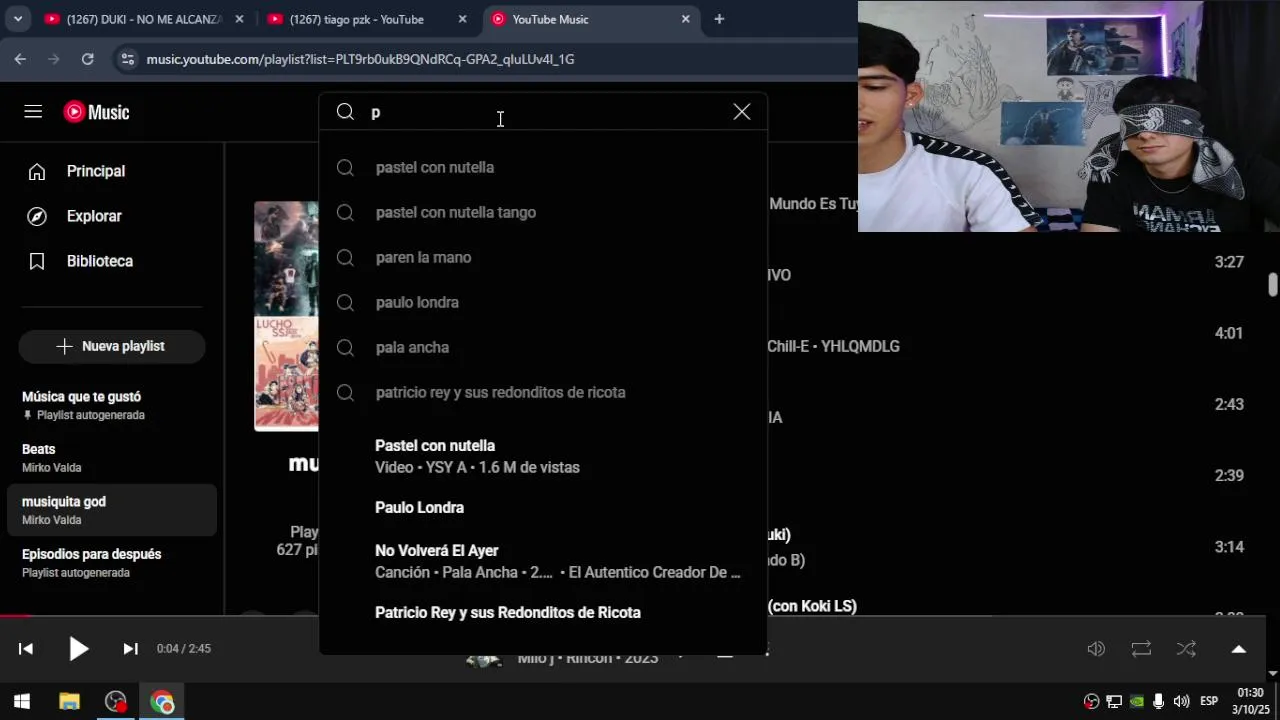Clear the search box with X
This screenshot has width=1280, height=720.
[x=742, y=112]
